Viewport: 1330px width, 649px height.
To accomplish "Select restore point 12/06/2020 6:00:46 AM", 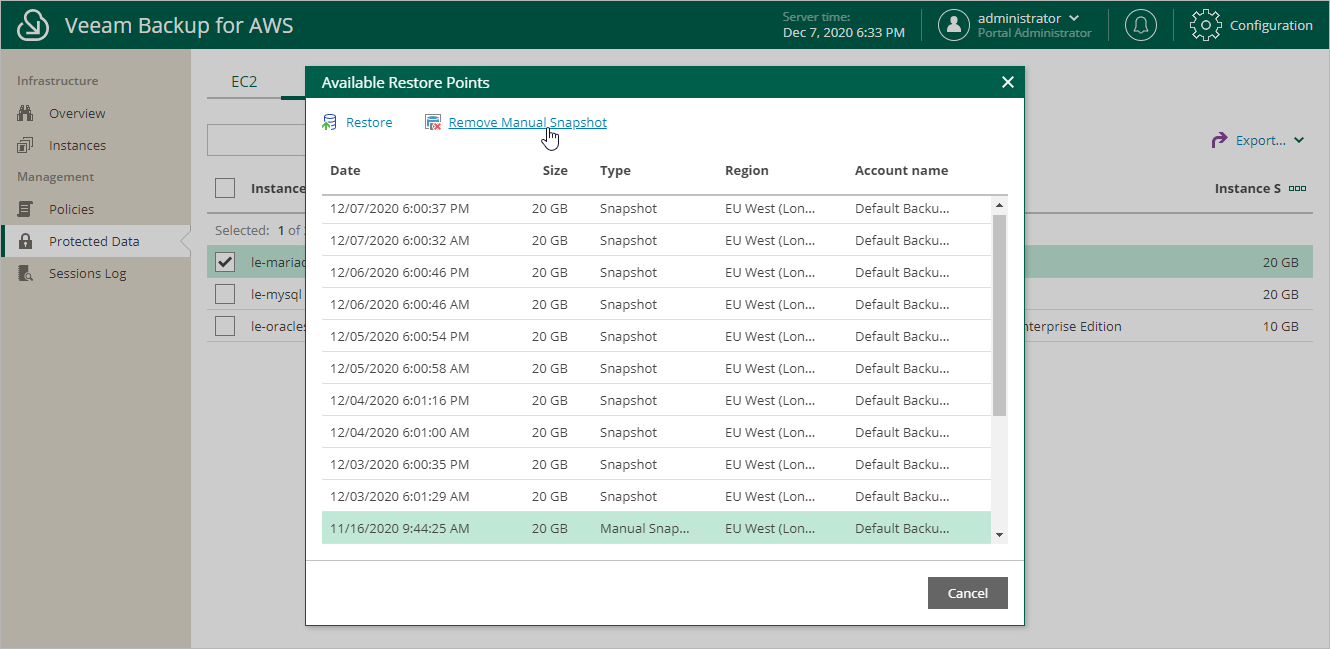I will pos(656,305).
